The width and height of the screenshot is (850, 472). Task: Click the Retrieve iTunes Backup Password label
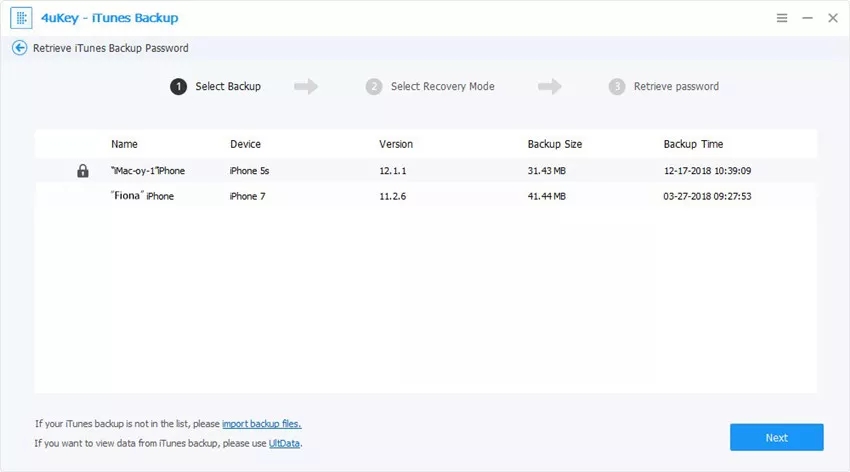(110, 48)
